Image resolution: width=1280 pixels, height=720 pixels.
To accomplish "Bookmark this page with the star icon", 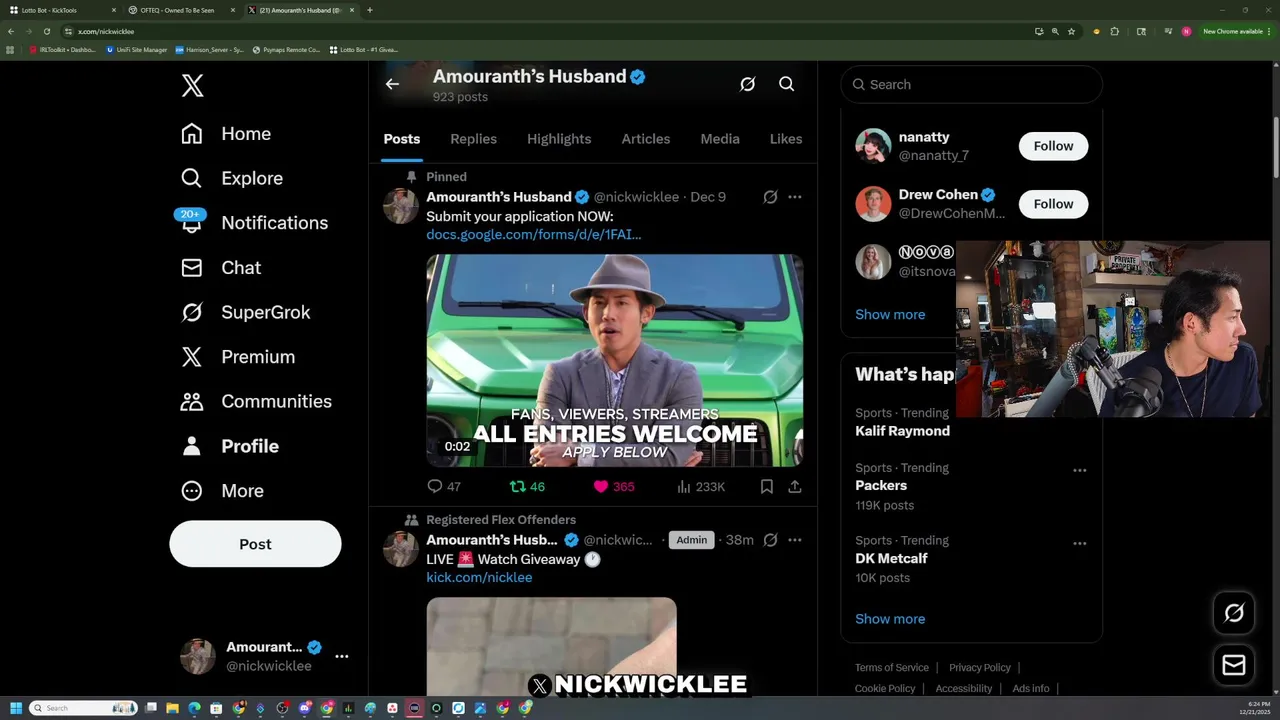I will tap(1071, 31).
